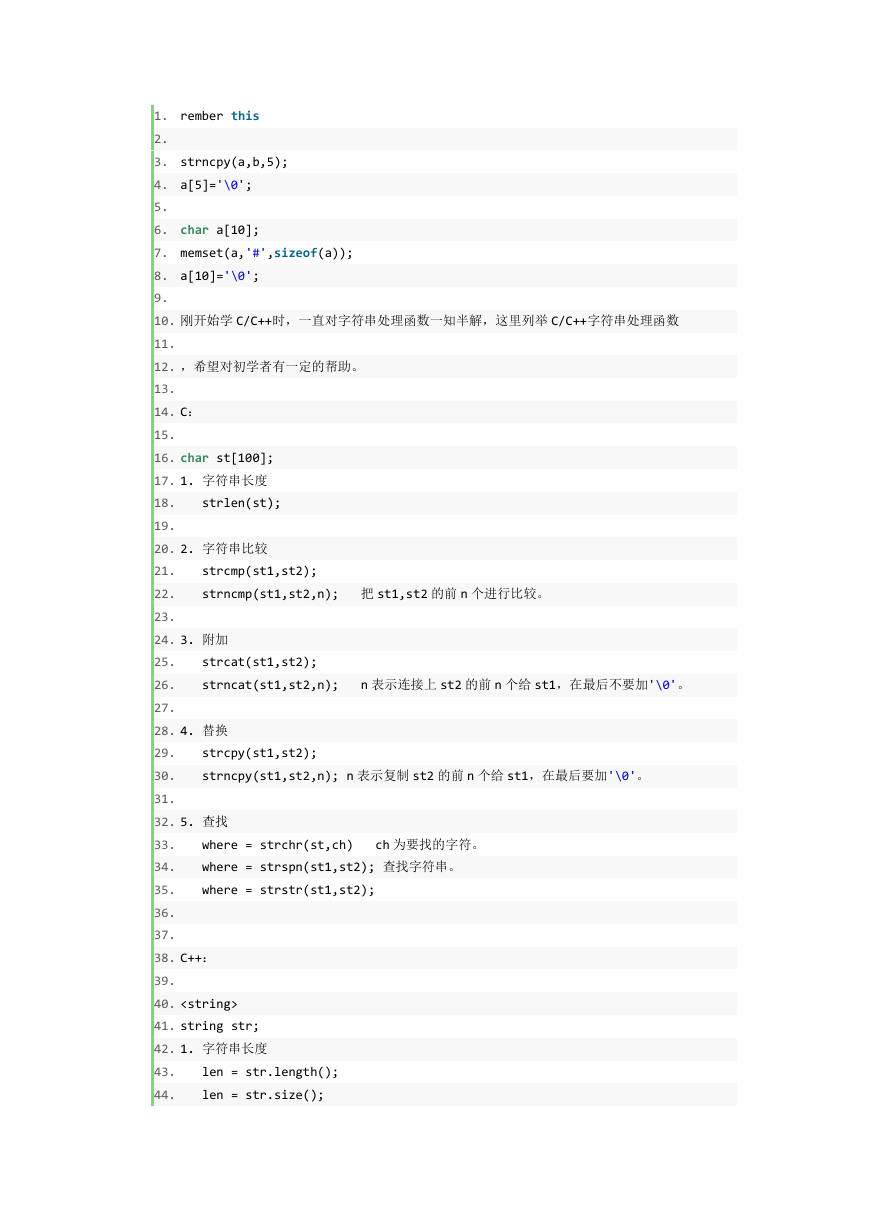The width and height of the screenshot is (869, 1228).
Task: Click the heading '2. 字符串比较'
Action: [224, 549]
